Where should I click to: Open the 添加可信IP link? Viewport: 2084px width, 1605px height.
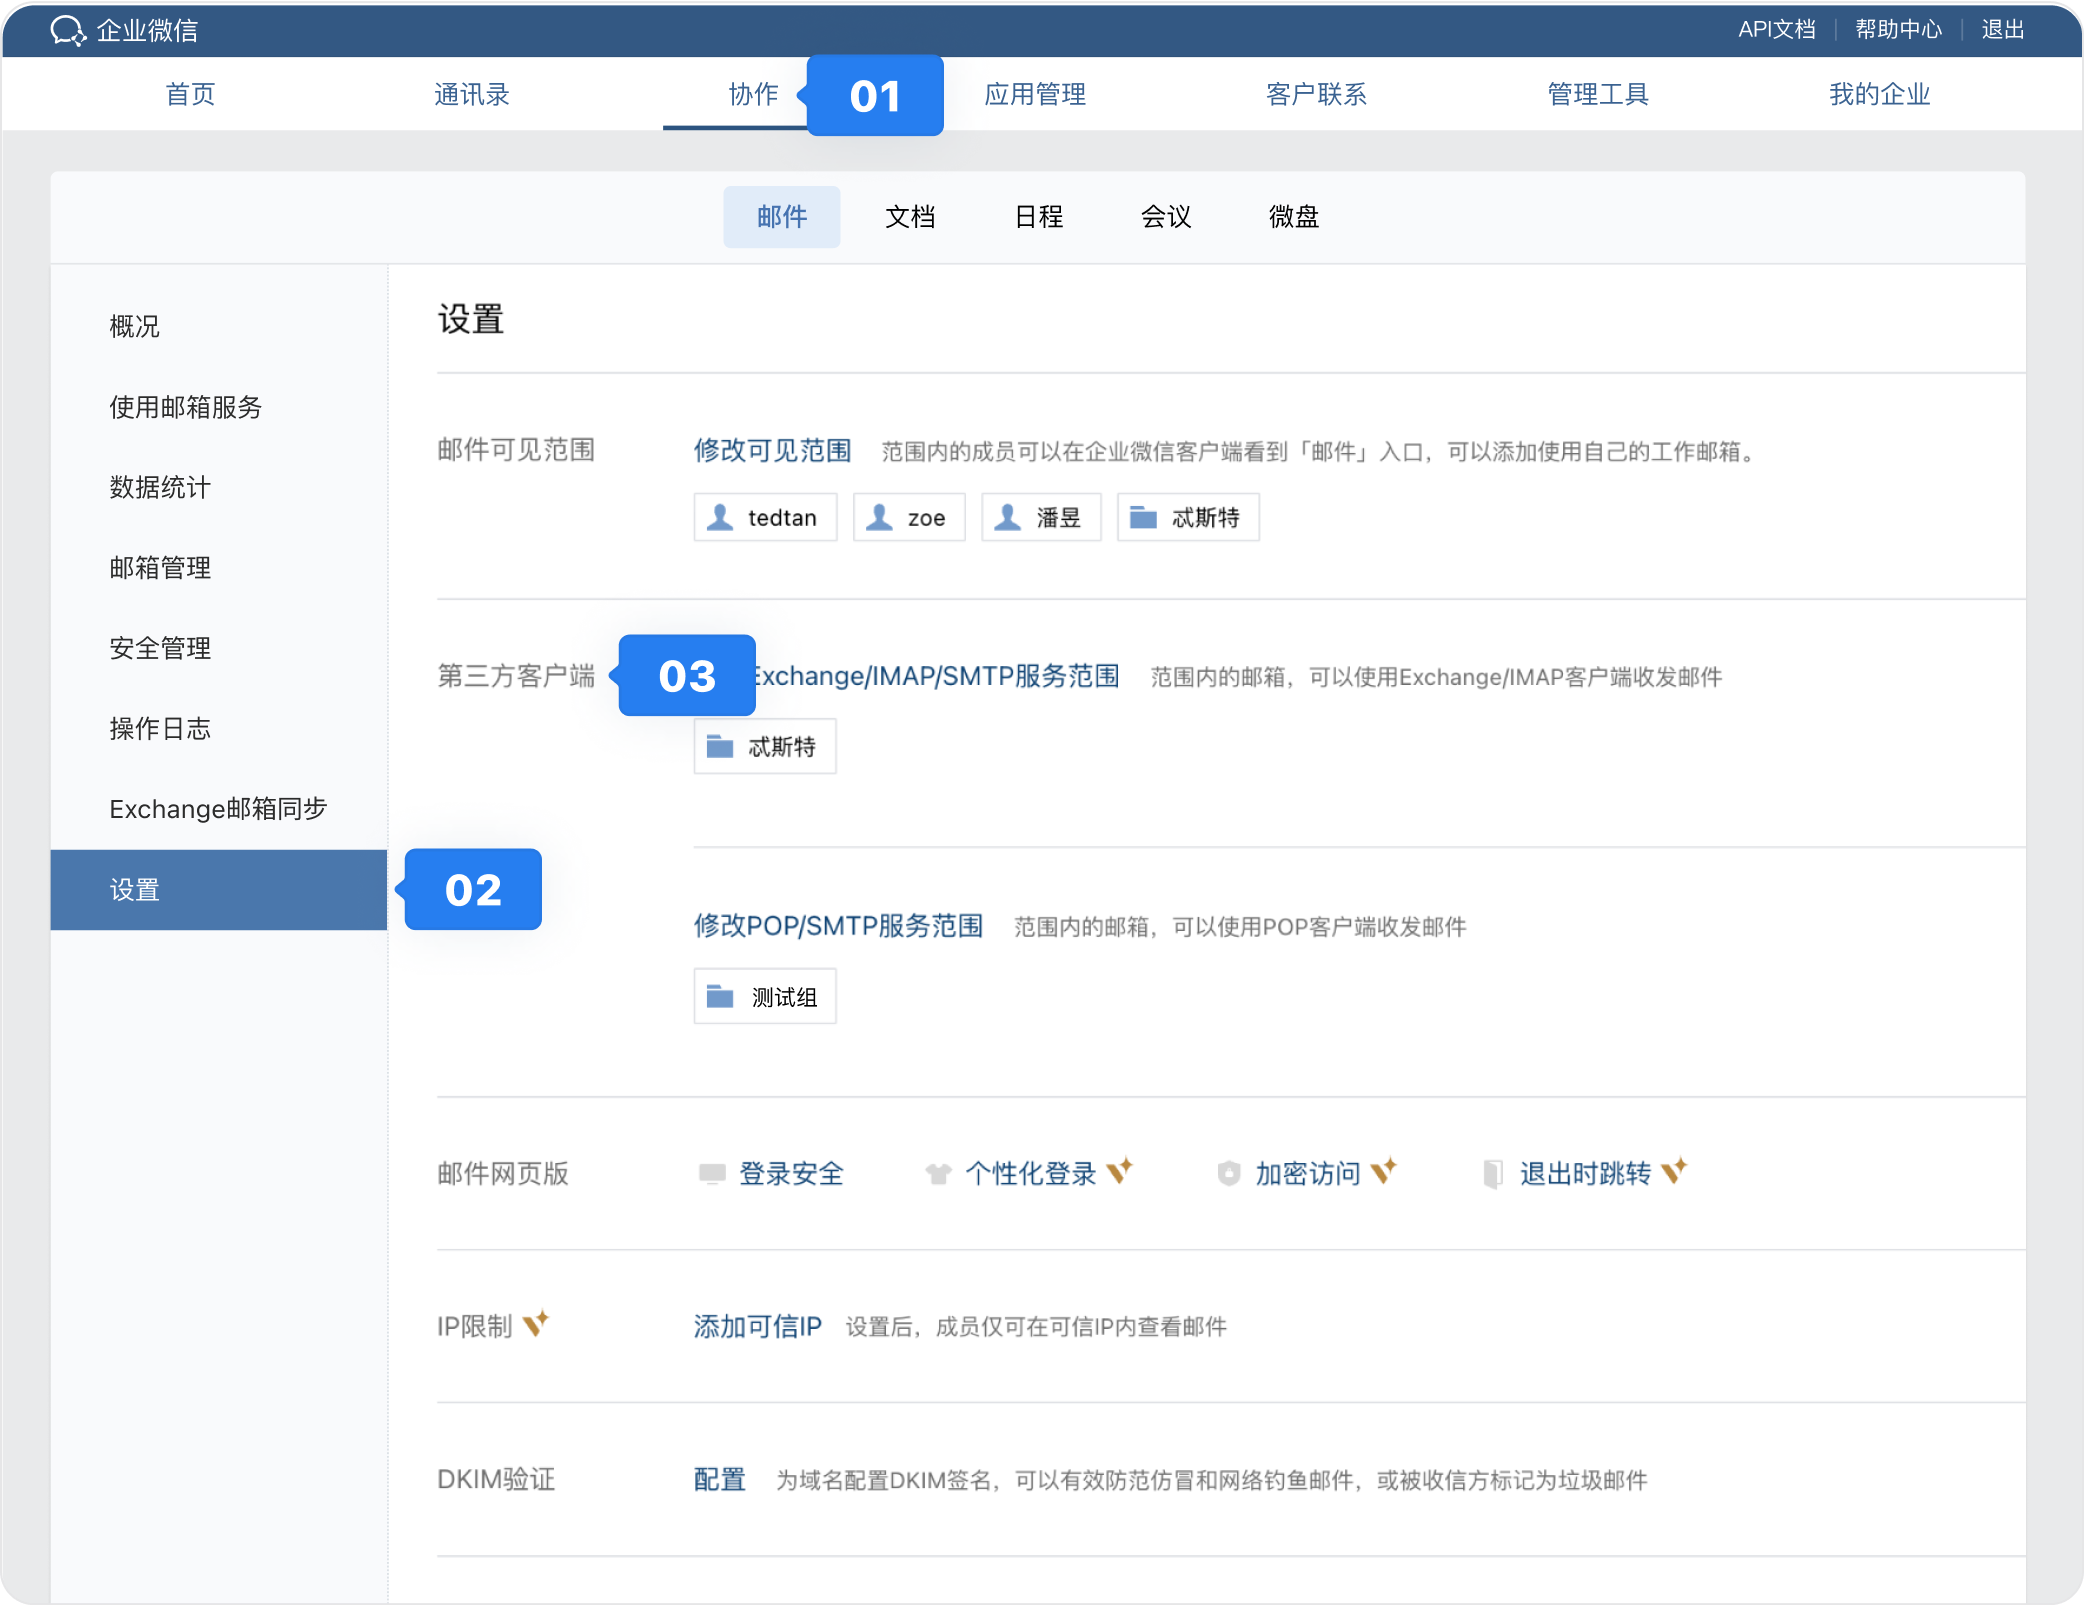pyautogui.click(x=757, y=1327)
